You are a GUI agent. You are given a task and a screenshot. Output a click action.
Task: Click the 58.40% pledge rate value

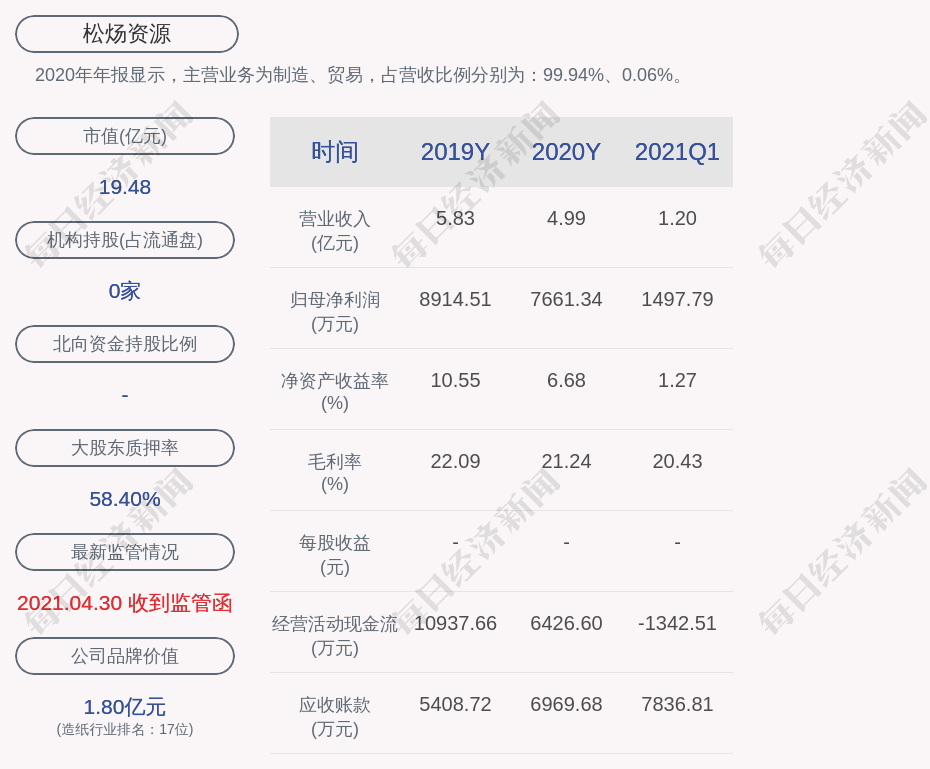[x=125, y=499]
